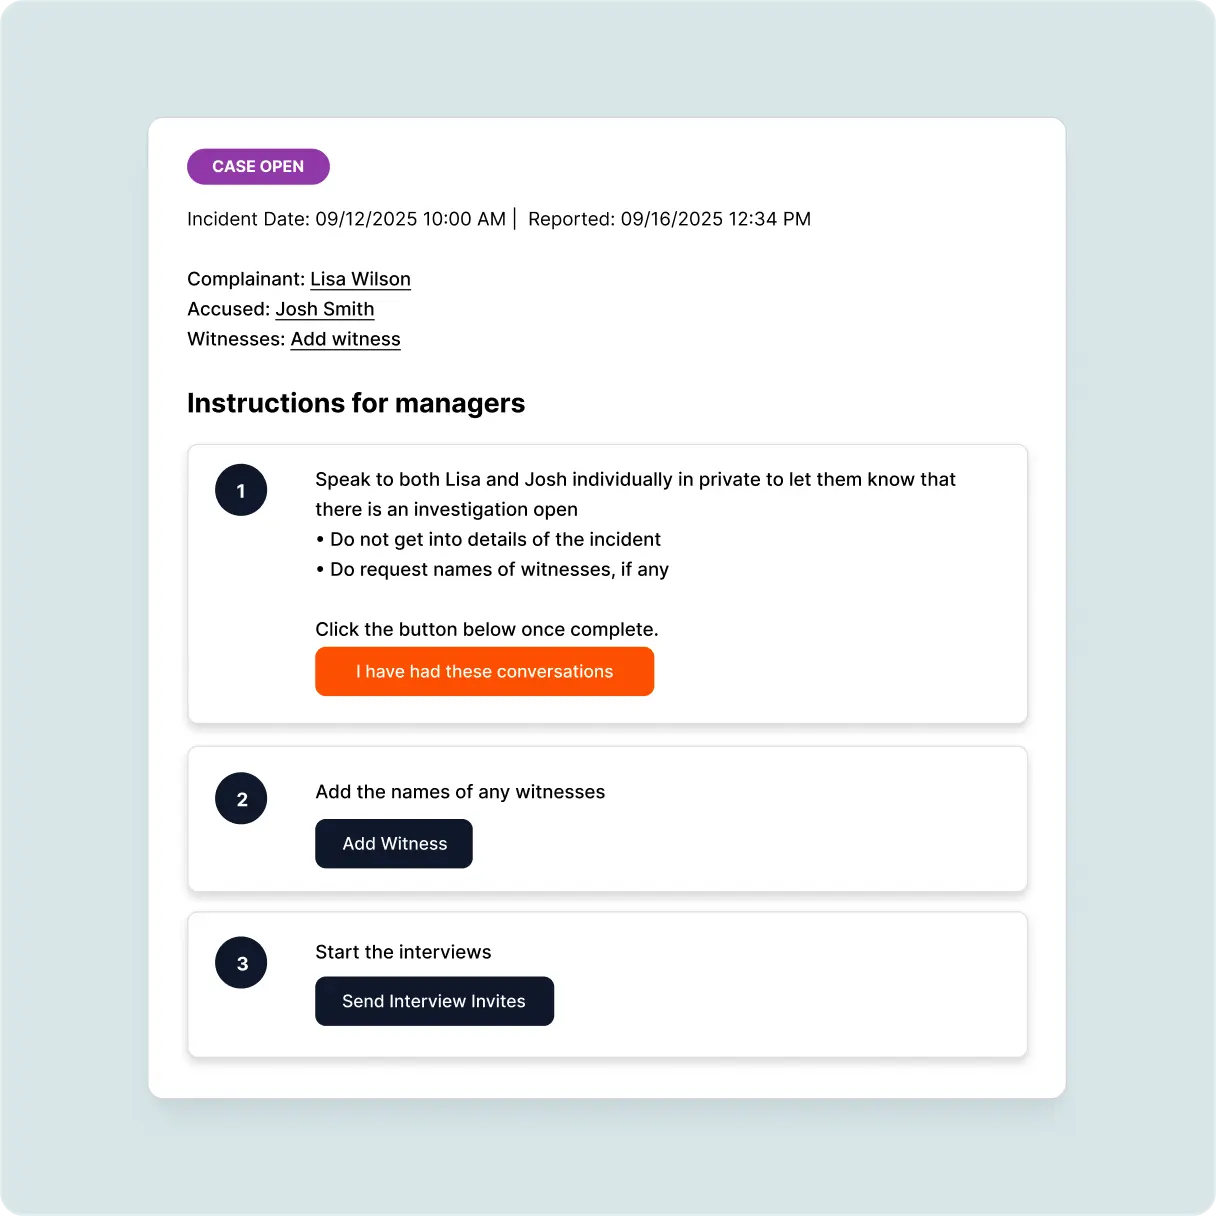Select the Speak to both Lisa and Josh card

(x=607, y=585)
